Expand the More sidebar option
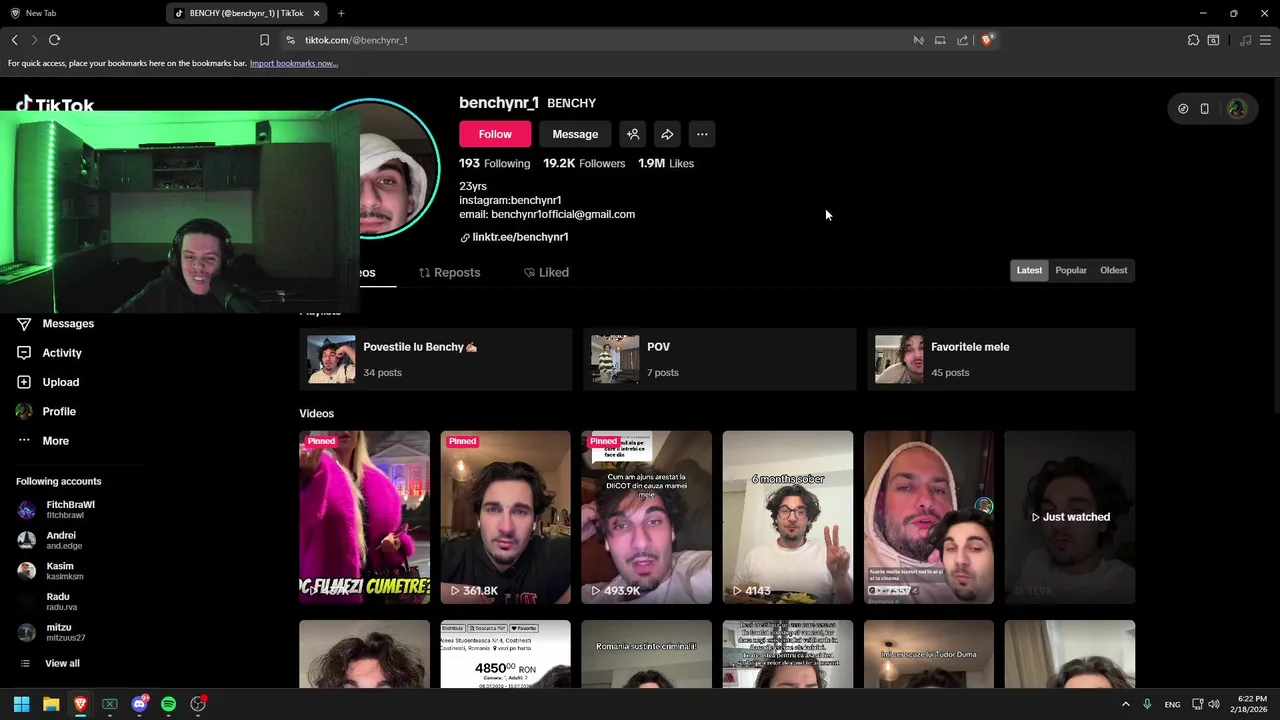This screenshot has width=1280, height=720. (x=43, y=441)
